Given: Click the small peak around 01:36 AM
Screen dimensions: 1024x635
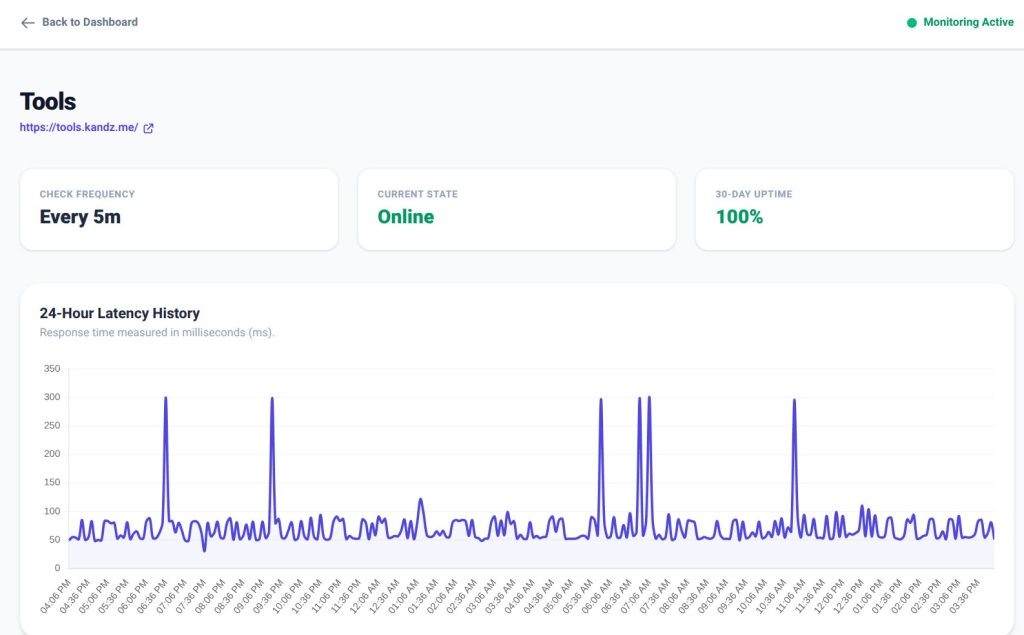Looking at the screenshot, I should point(421,500).
